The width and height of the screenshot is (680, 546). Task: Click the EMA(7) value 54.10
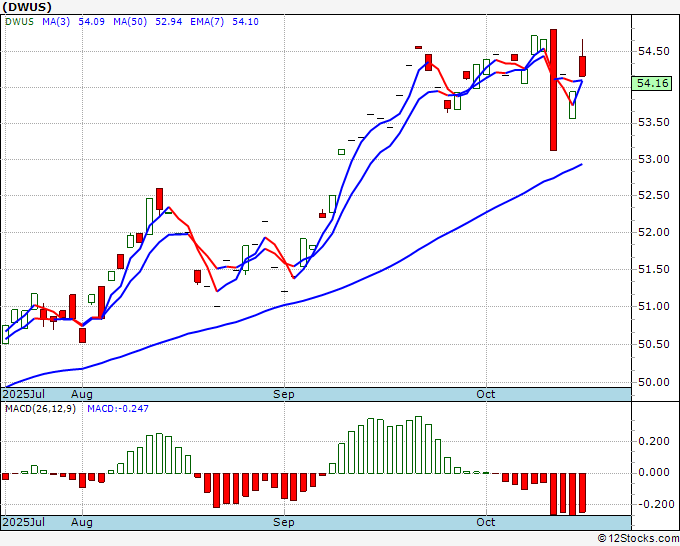[245, 22]
